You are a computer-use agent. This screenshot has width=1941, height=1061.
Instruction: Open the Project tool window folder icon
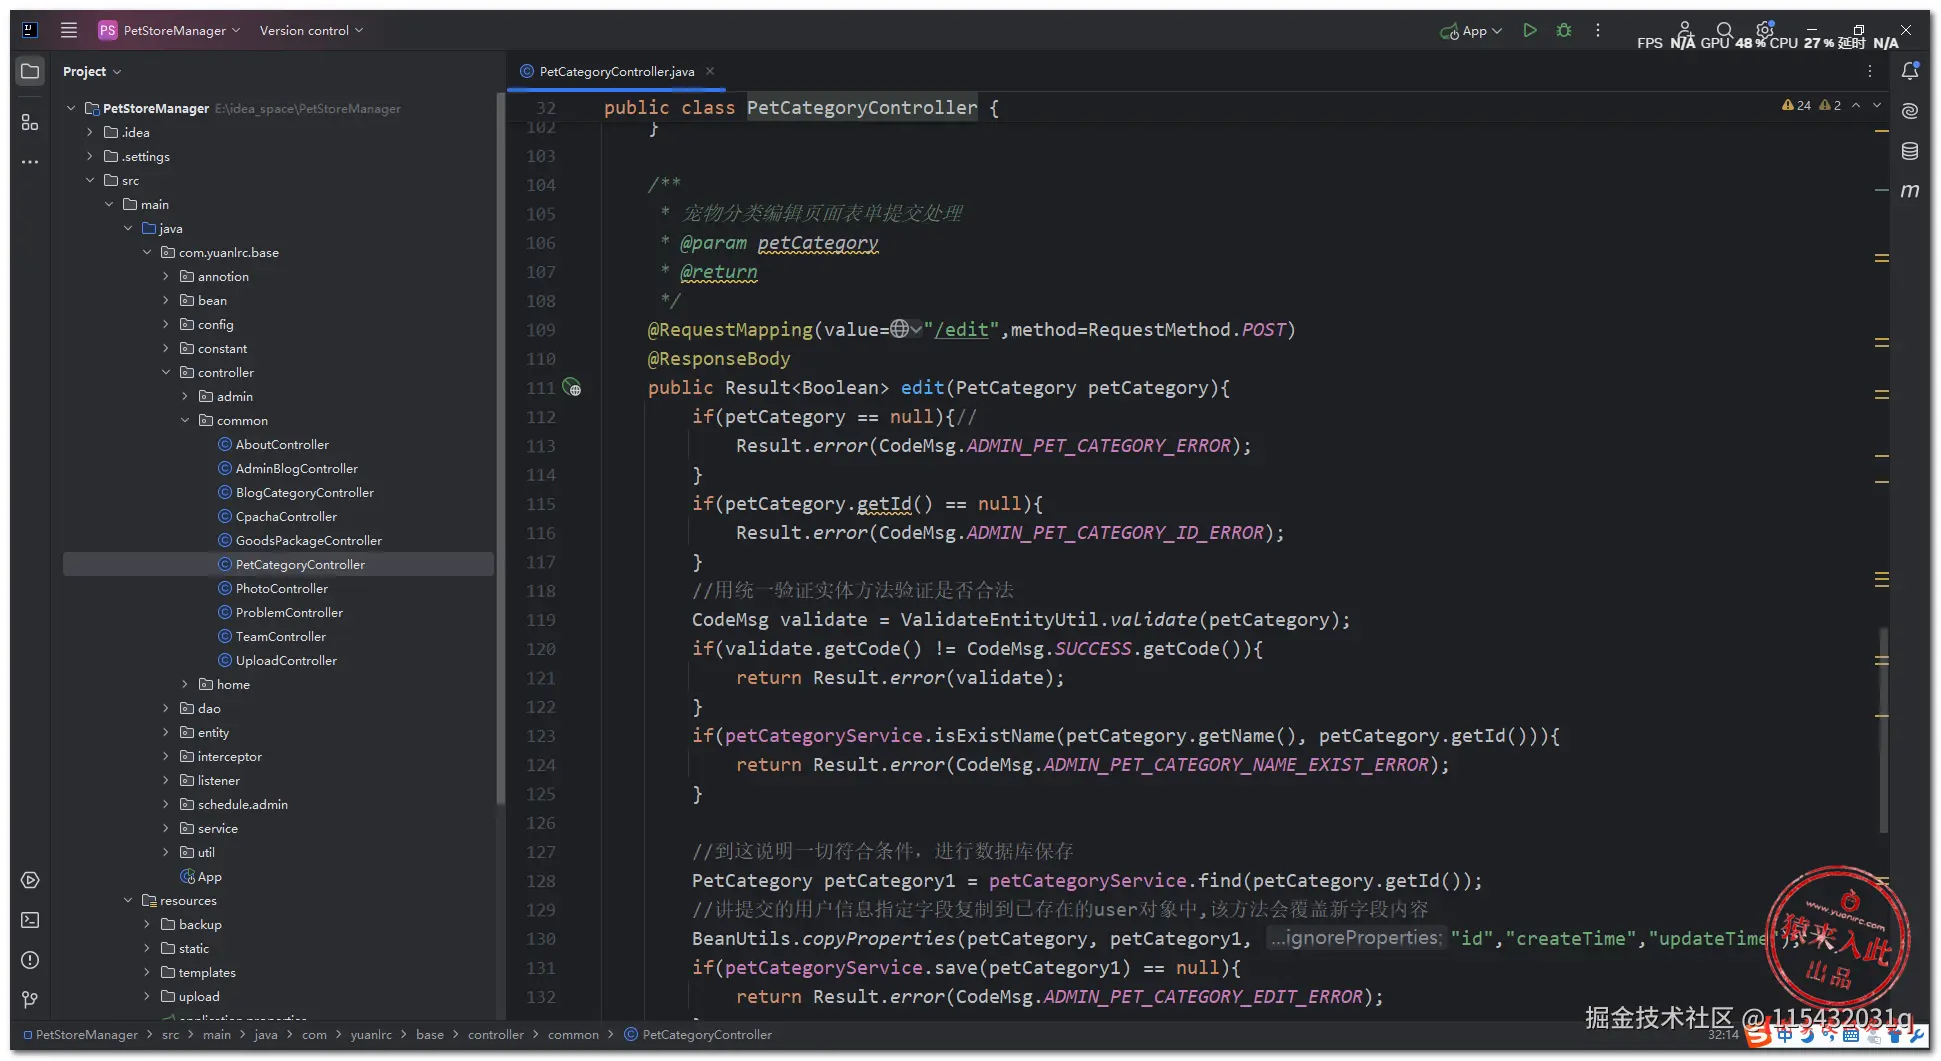(x=30, y=71)
